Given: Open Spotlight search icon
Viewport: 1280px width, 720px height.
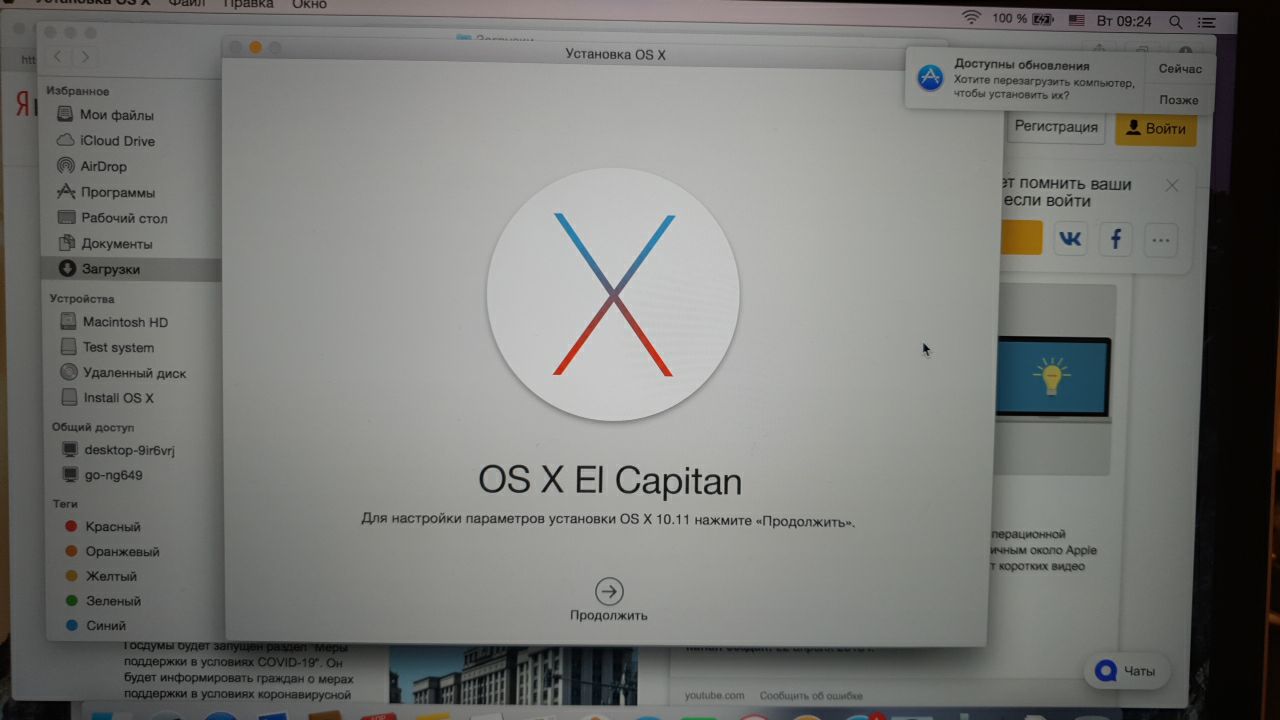Looking at the screenshot, I should coord(1176,22).
